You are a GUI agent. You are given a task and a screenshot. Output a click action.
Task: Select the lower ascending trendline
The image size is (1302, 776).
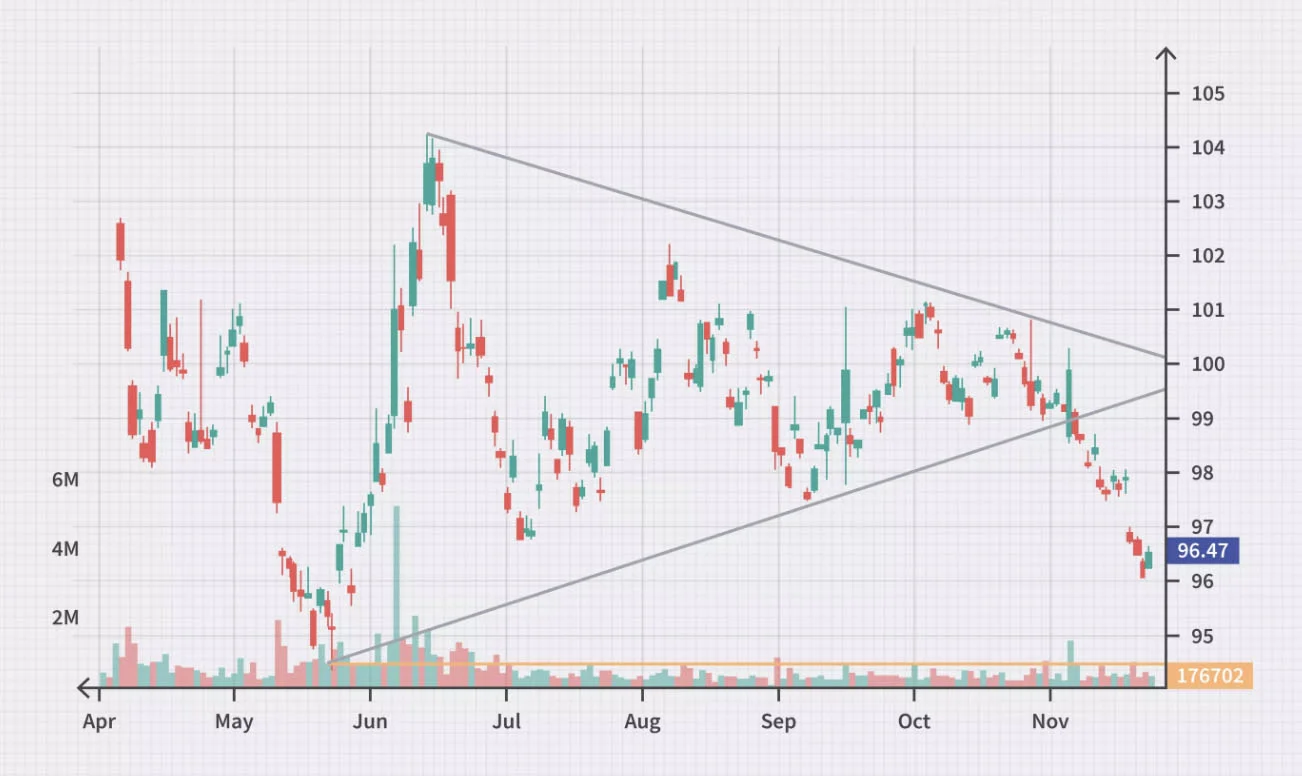coord(747,526)
